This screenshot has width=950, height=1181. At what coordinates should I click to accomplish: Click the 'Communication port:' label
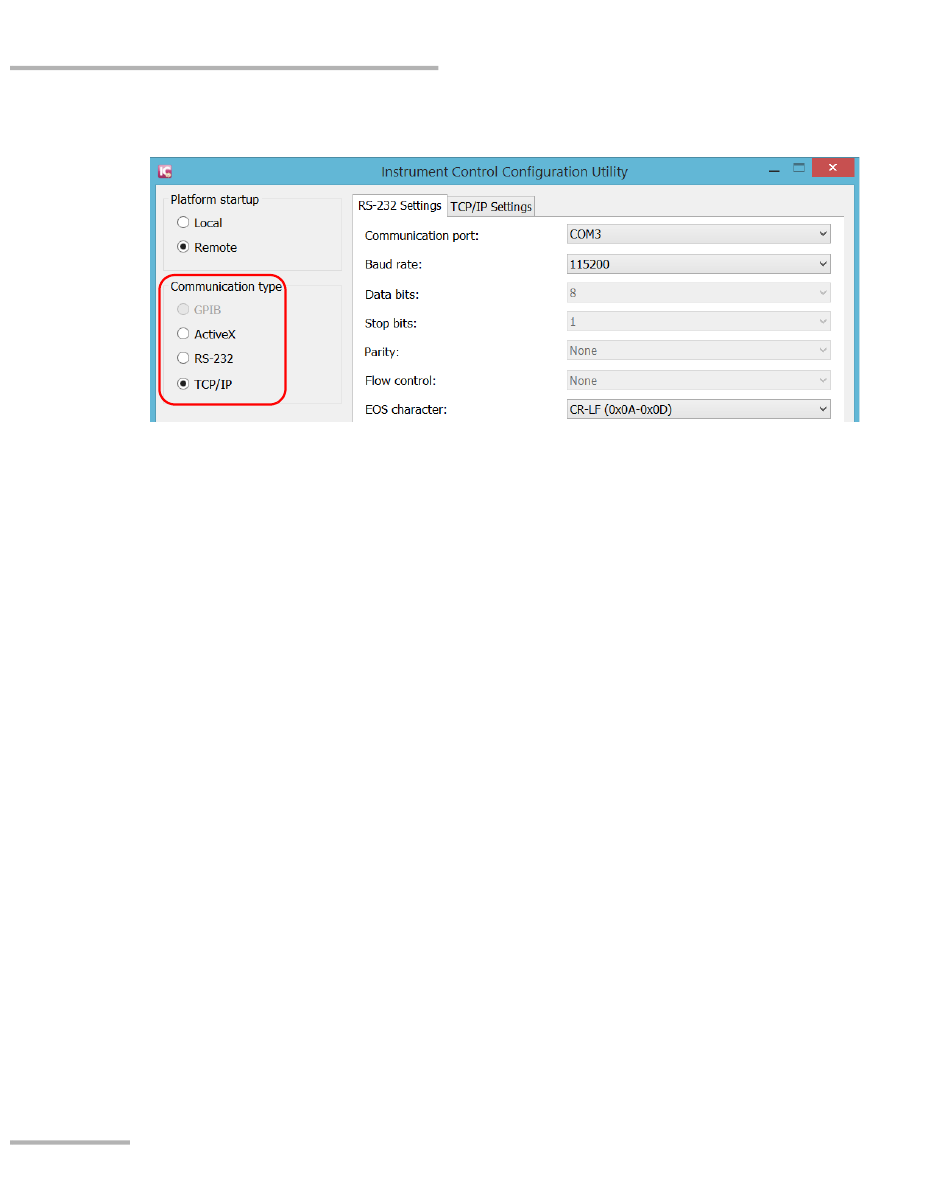(x=422, y=236)
